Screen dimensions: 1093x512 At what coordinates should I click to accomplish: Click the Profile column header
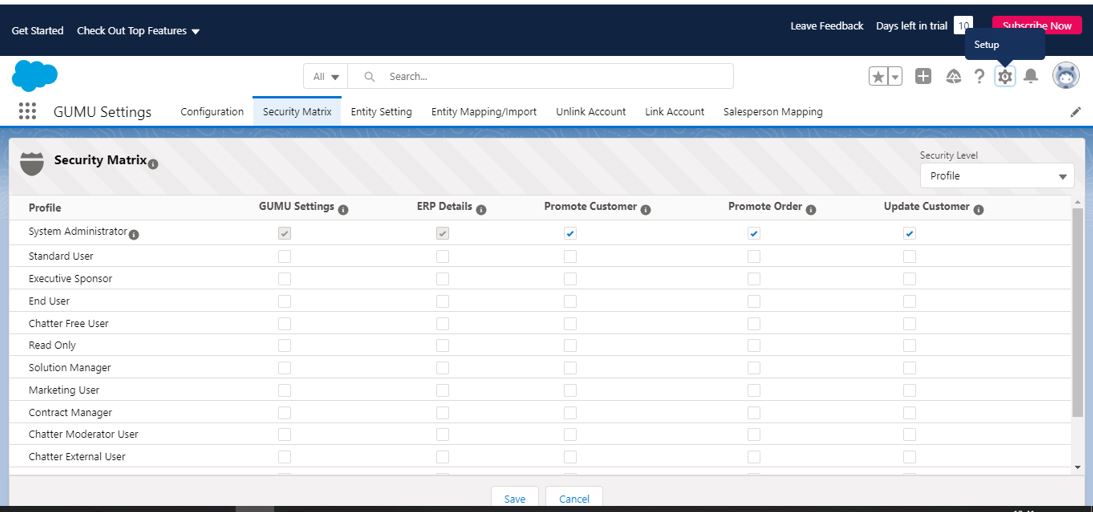[x=45, y=208]
